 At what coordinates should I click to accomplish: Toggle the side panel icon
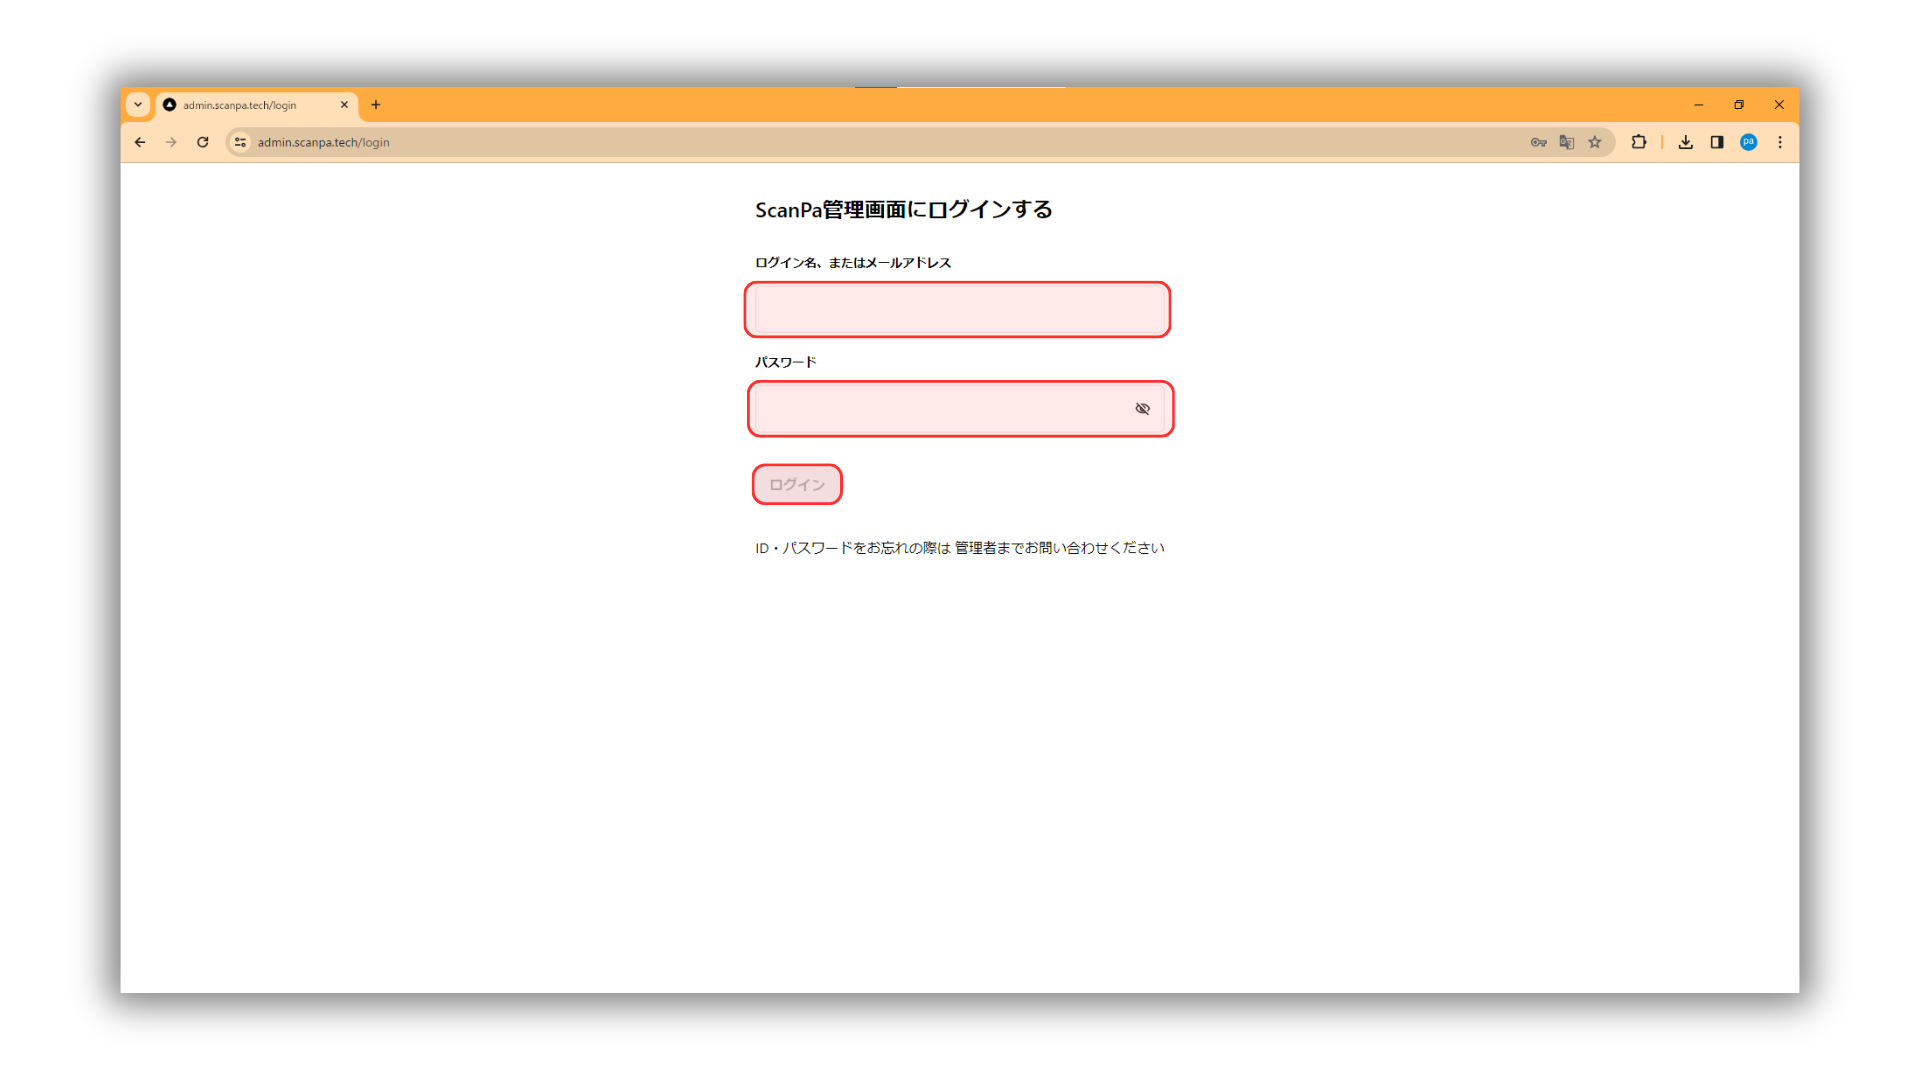1717,142
